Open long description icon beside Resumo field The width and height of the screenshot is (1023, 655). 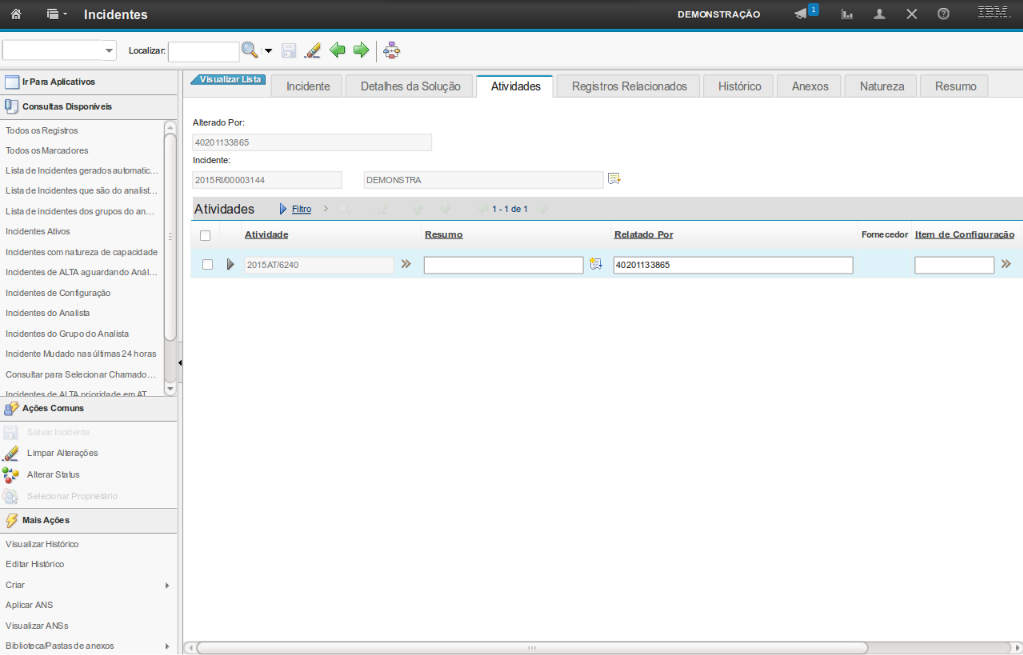[x=596, y=265]
